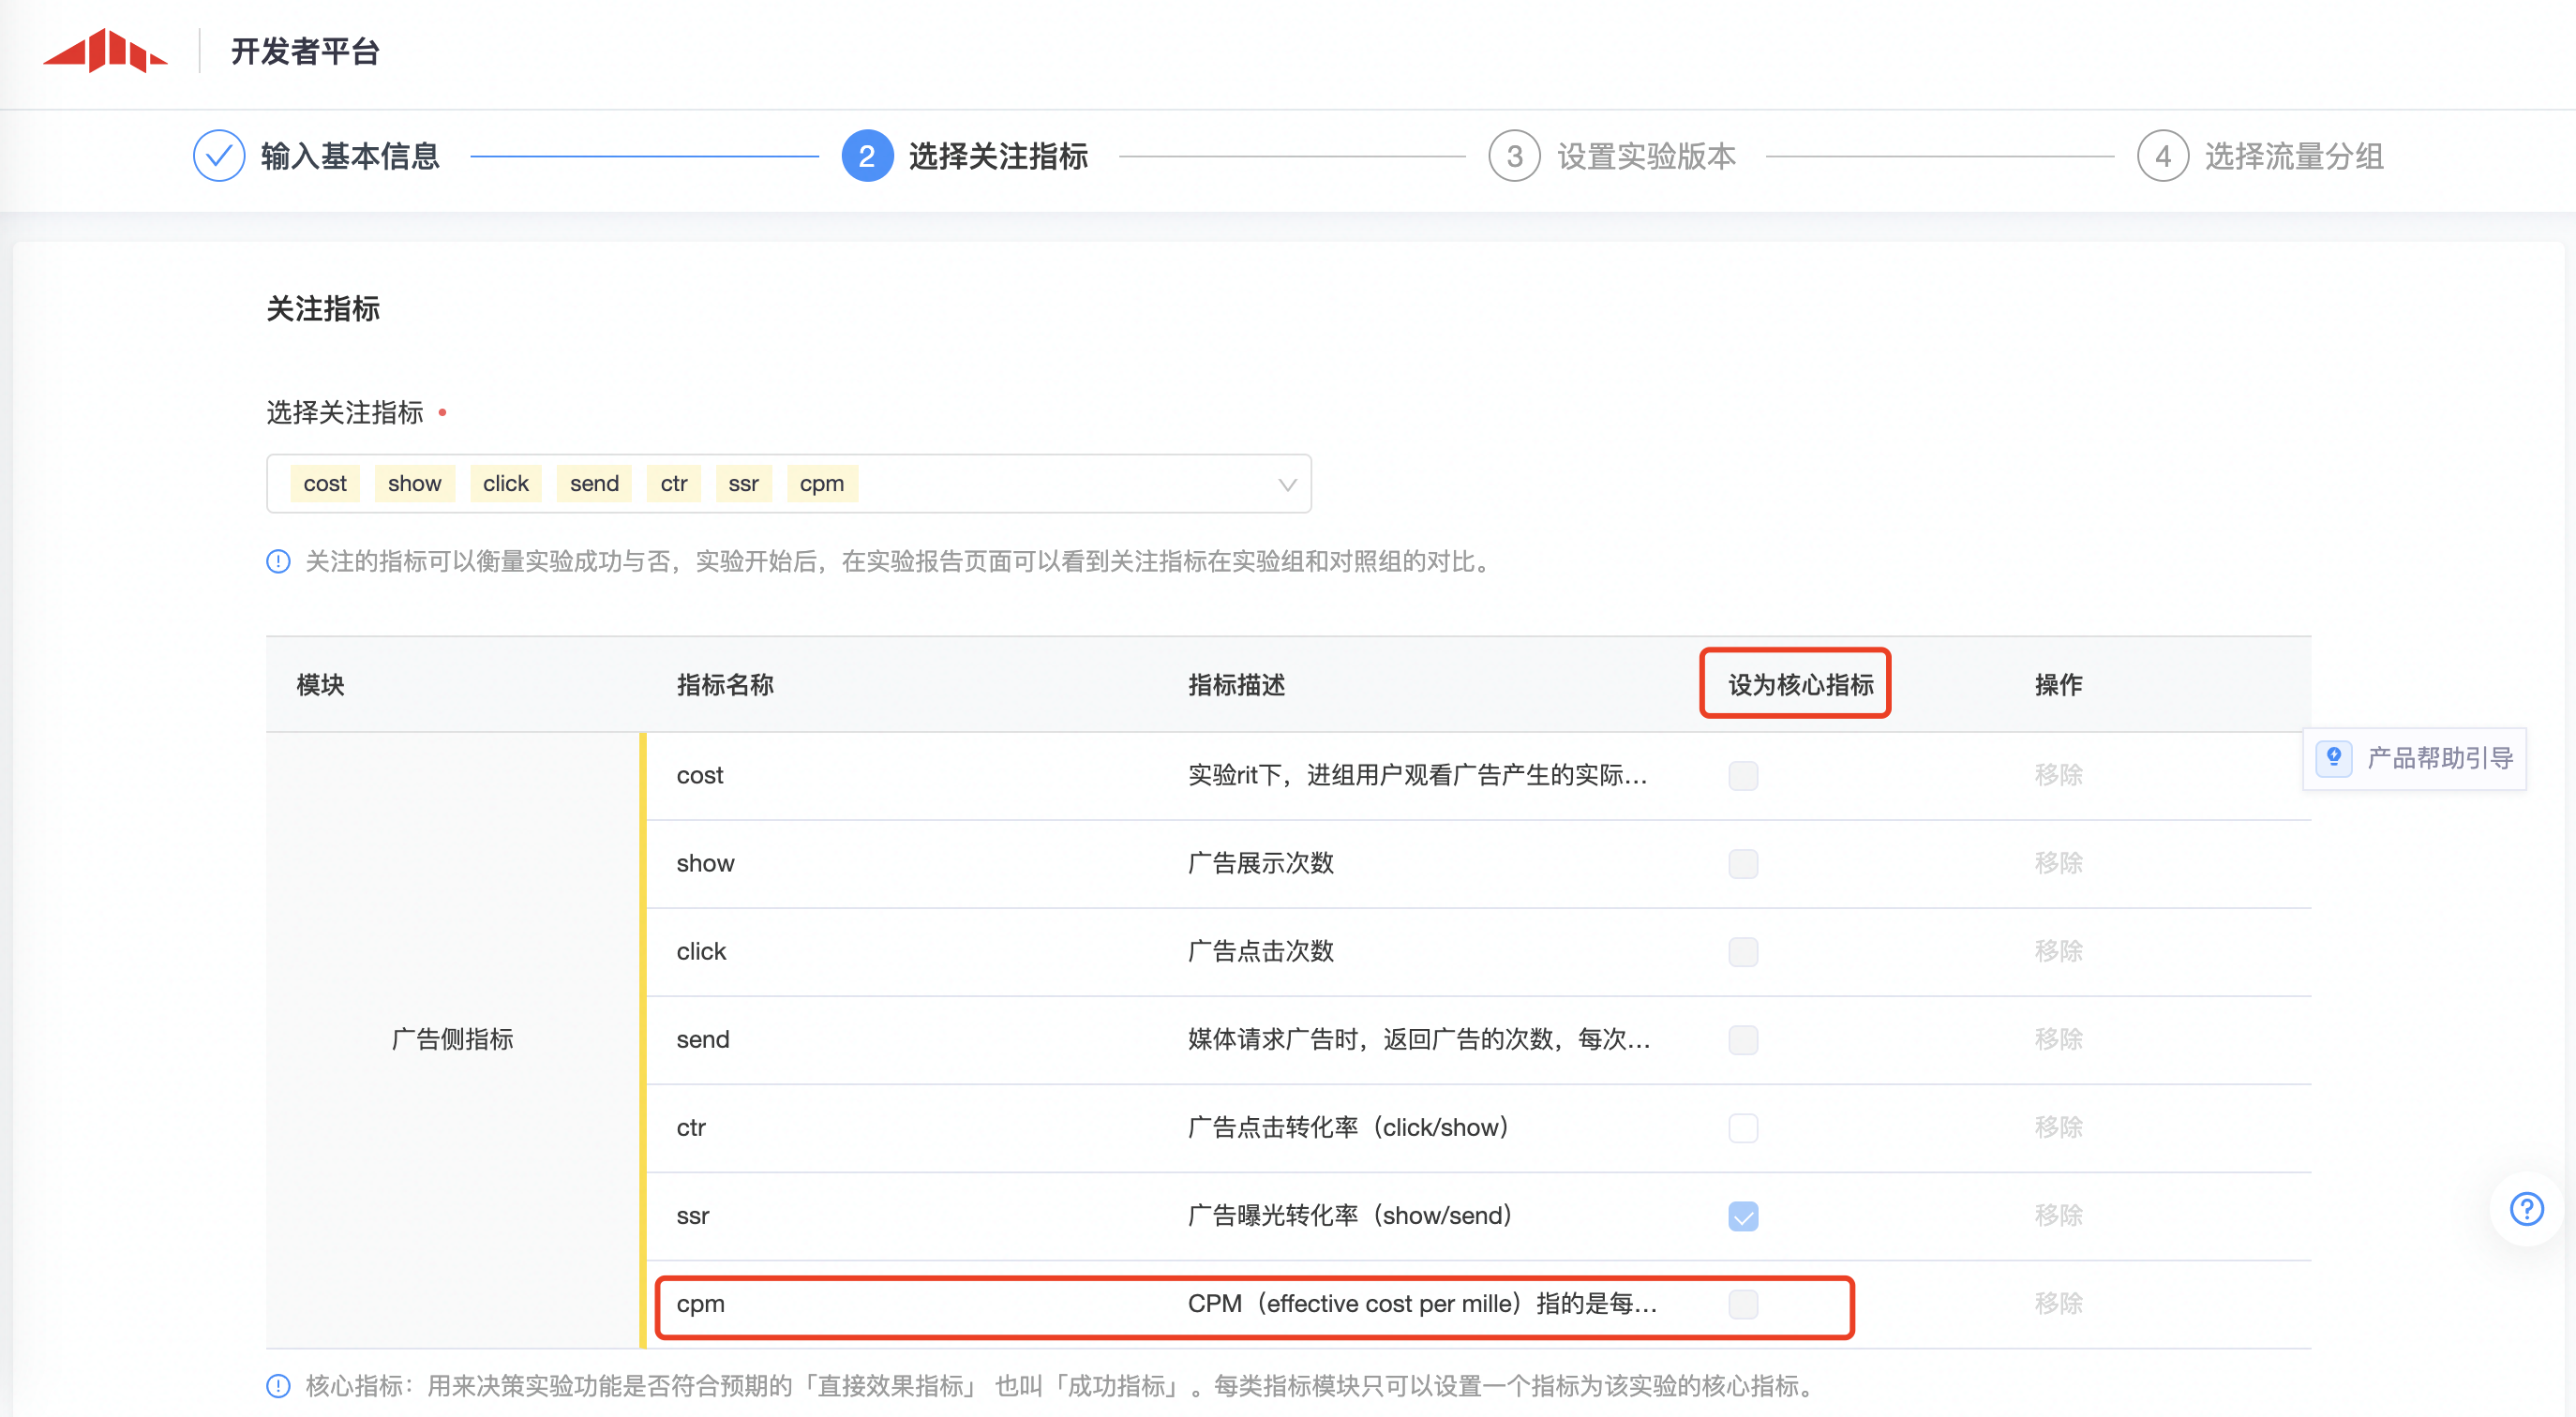Open 产品帮助引导 panel
The image size is (2576, 1417).
(2415, 758)
